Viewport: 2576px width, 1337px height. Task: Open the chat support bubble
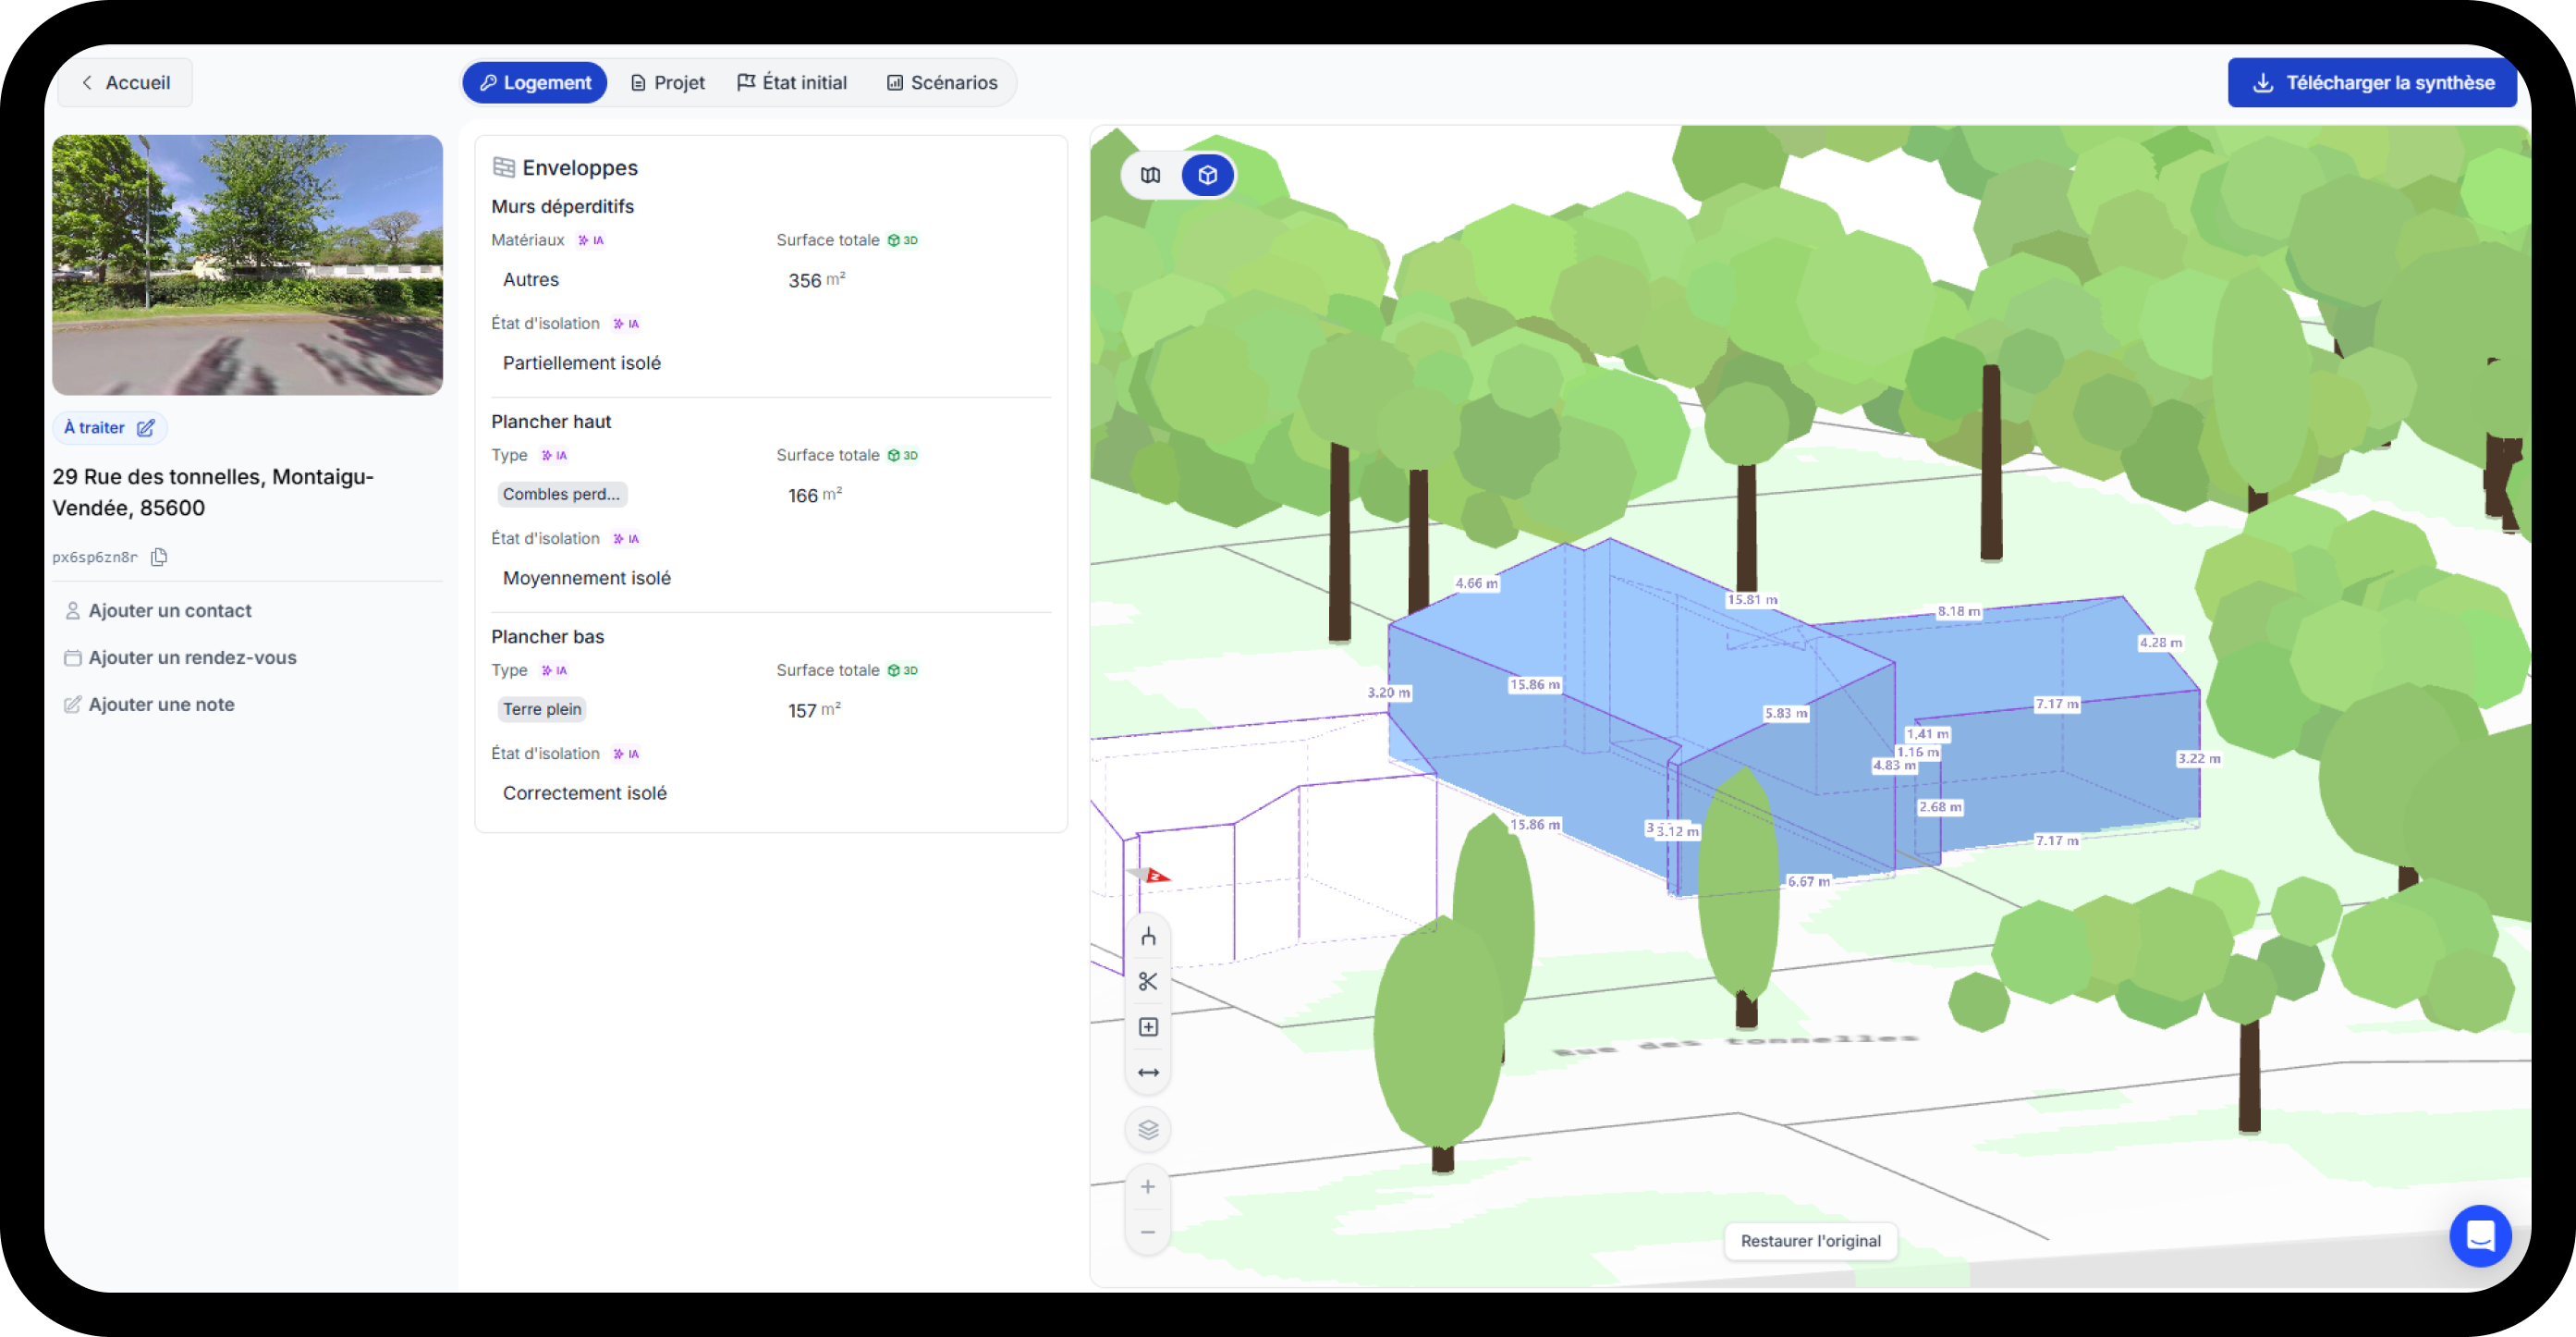point(2480,1236)
